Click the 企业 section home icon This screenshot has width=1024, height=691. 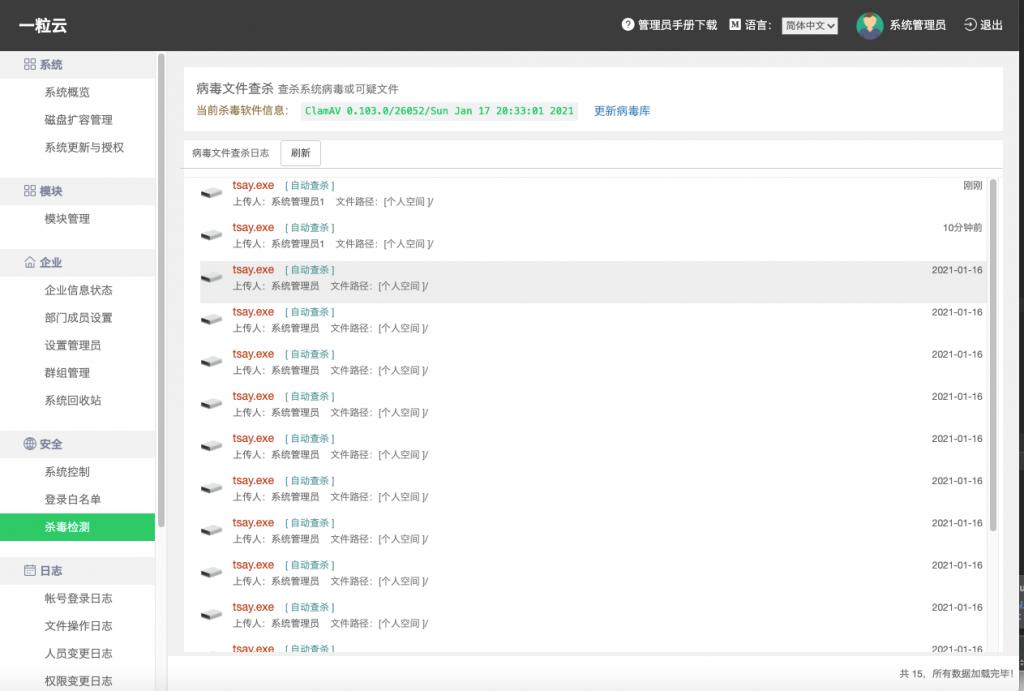[30, 262]
